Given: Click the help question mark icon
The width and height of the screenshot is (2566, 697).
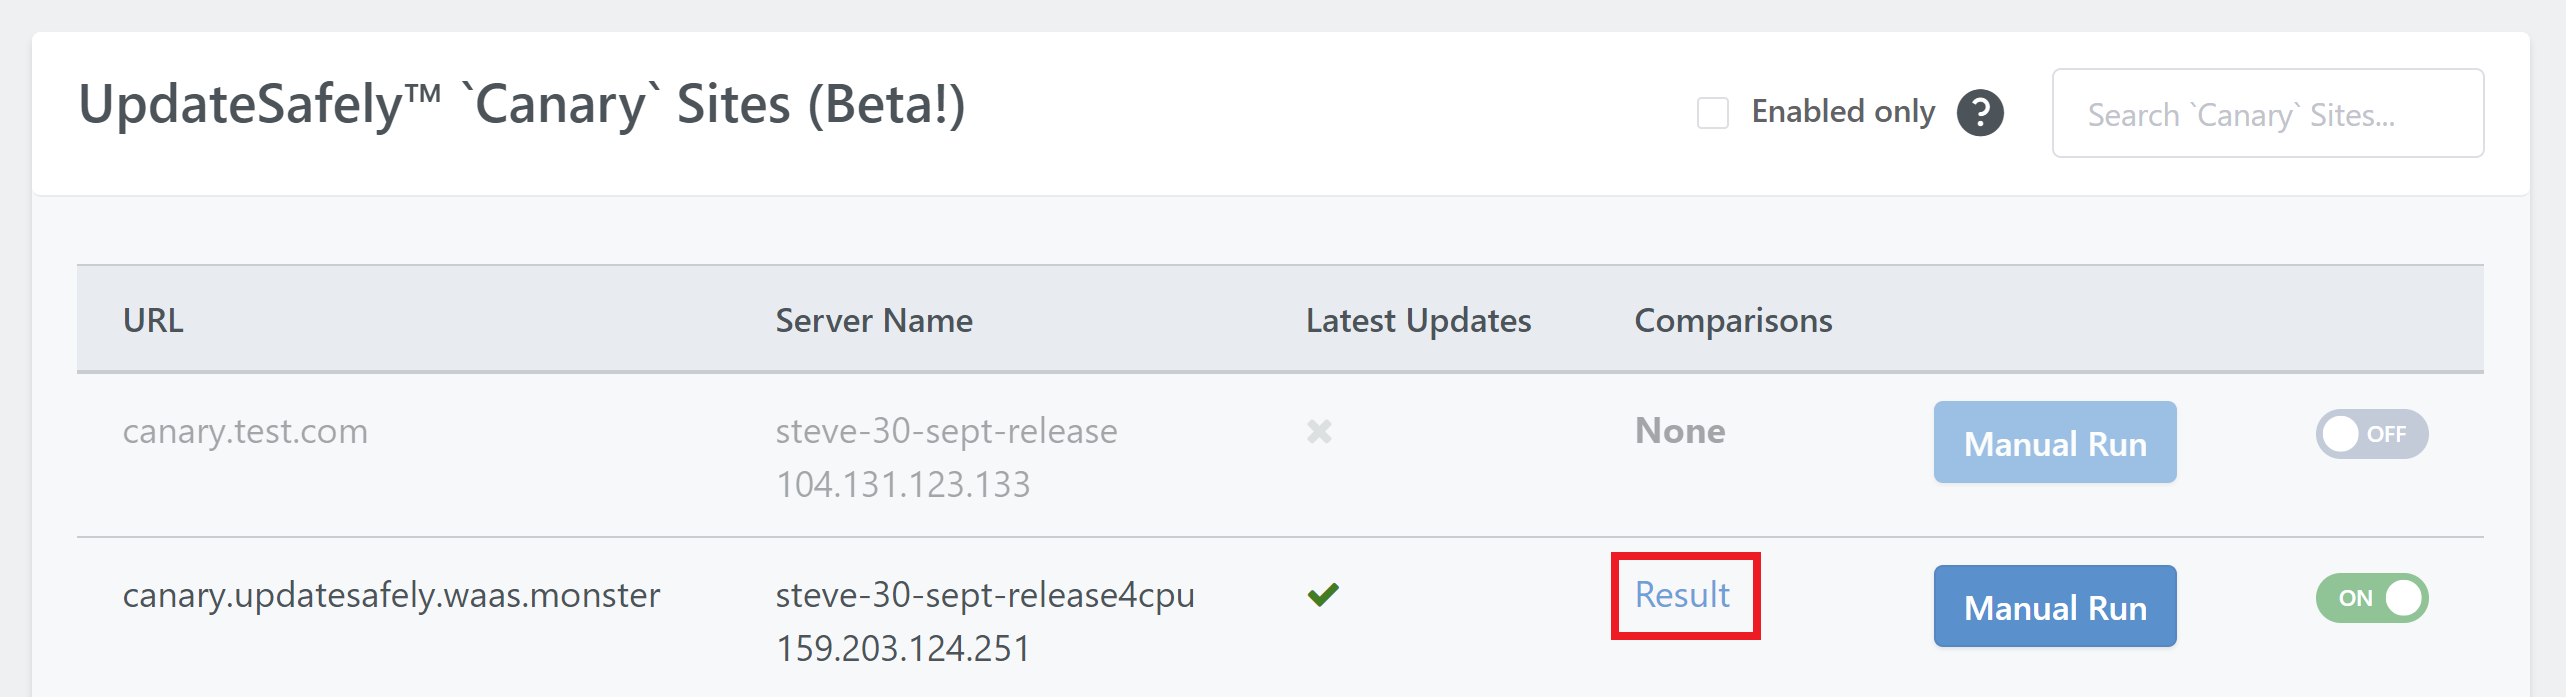Looking at the screenshot, I should [x=1980, y=112].
